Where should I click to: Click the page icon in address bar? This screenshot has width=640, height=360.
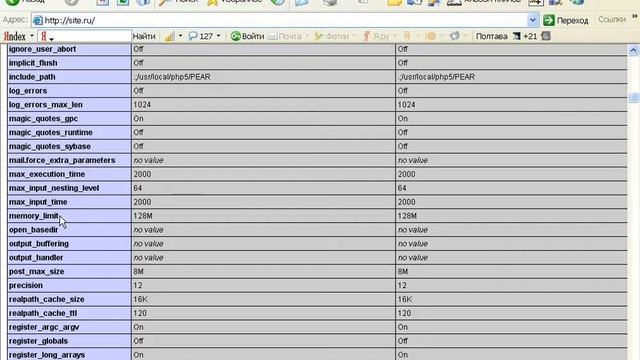[37, 20]
